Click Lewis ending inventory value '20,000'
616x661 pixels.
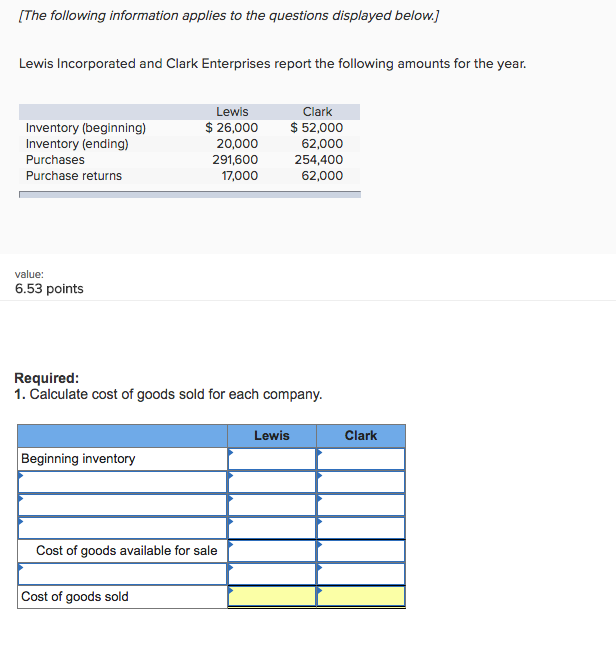pyautogui.click(x=237, y=144)
